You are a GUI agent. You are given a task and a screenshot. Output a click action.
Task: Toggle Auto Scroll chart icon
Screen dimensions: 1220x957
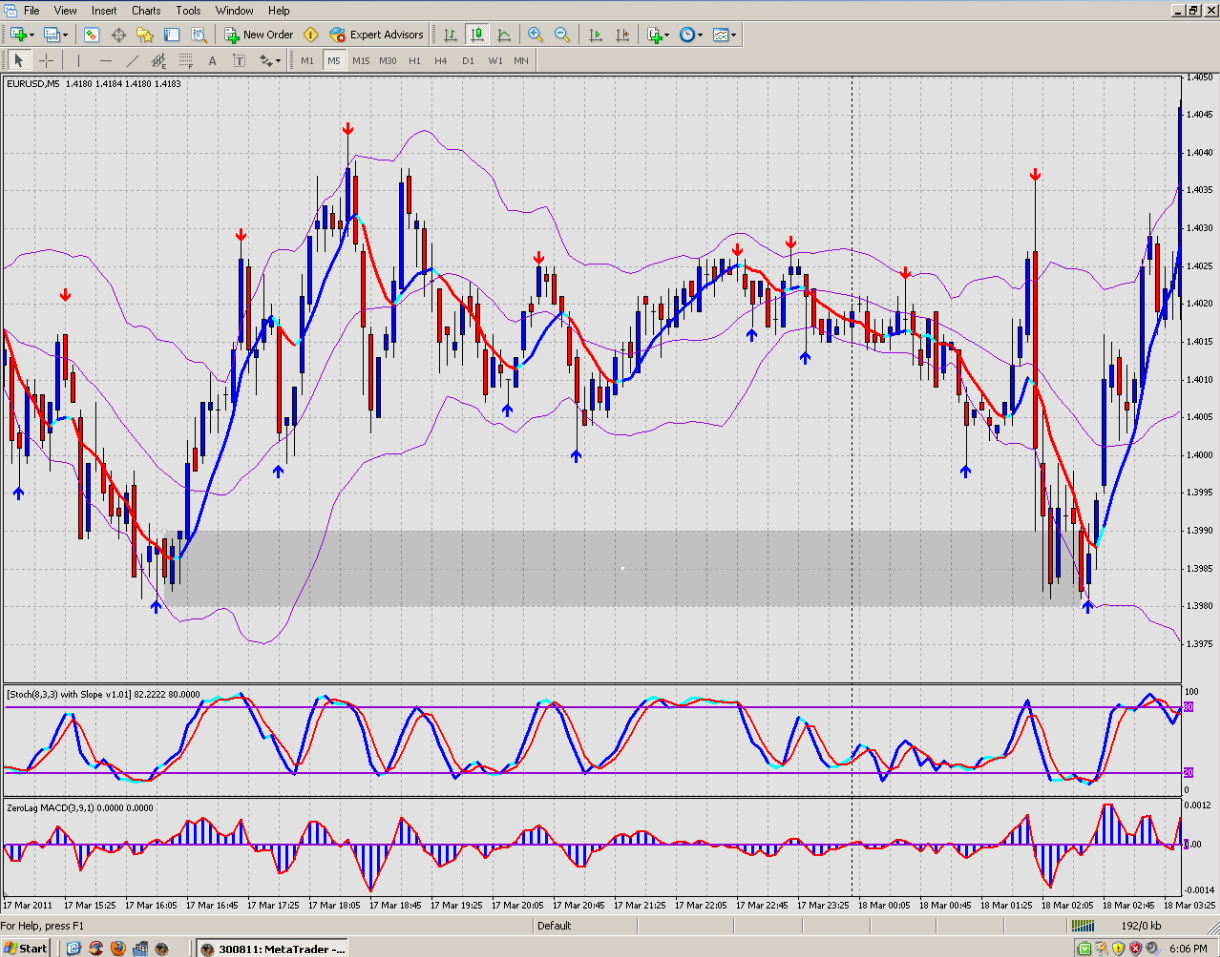(596, 34)
